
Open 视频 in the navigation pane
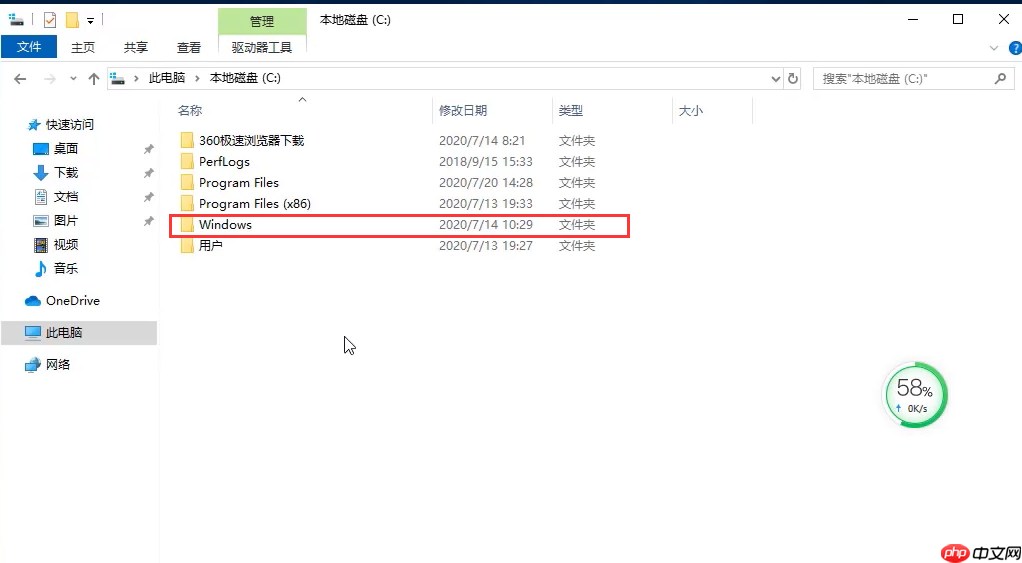point(66,244)
